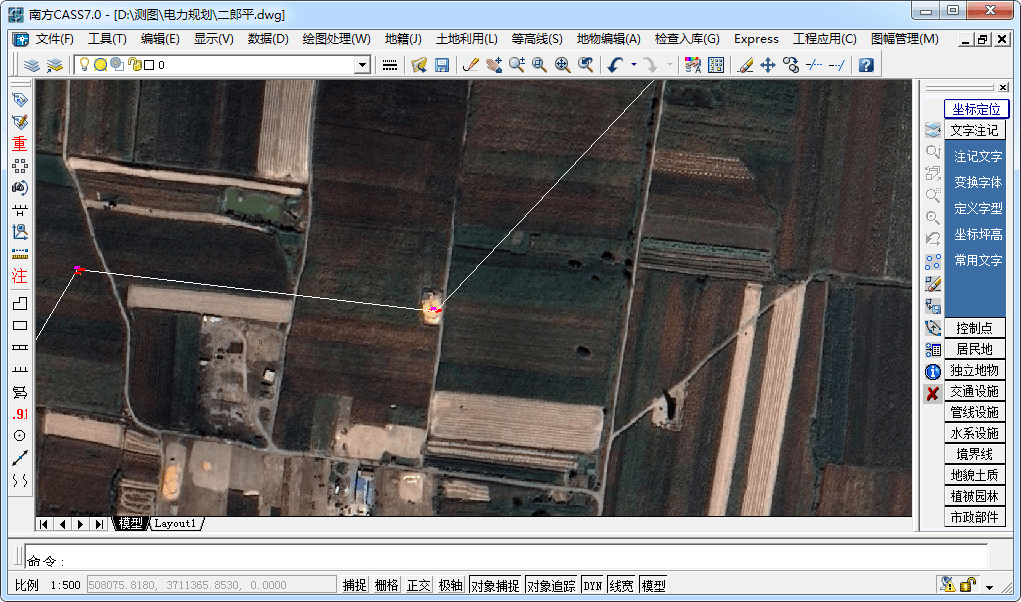Viewport: 1021px width, 602px height.
Task: Click the red .91 elevation point icon
Action: point(20,414)
